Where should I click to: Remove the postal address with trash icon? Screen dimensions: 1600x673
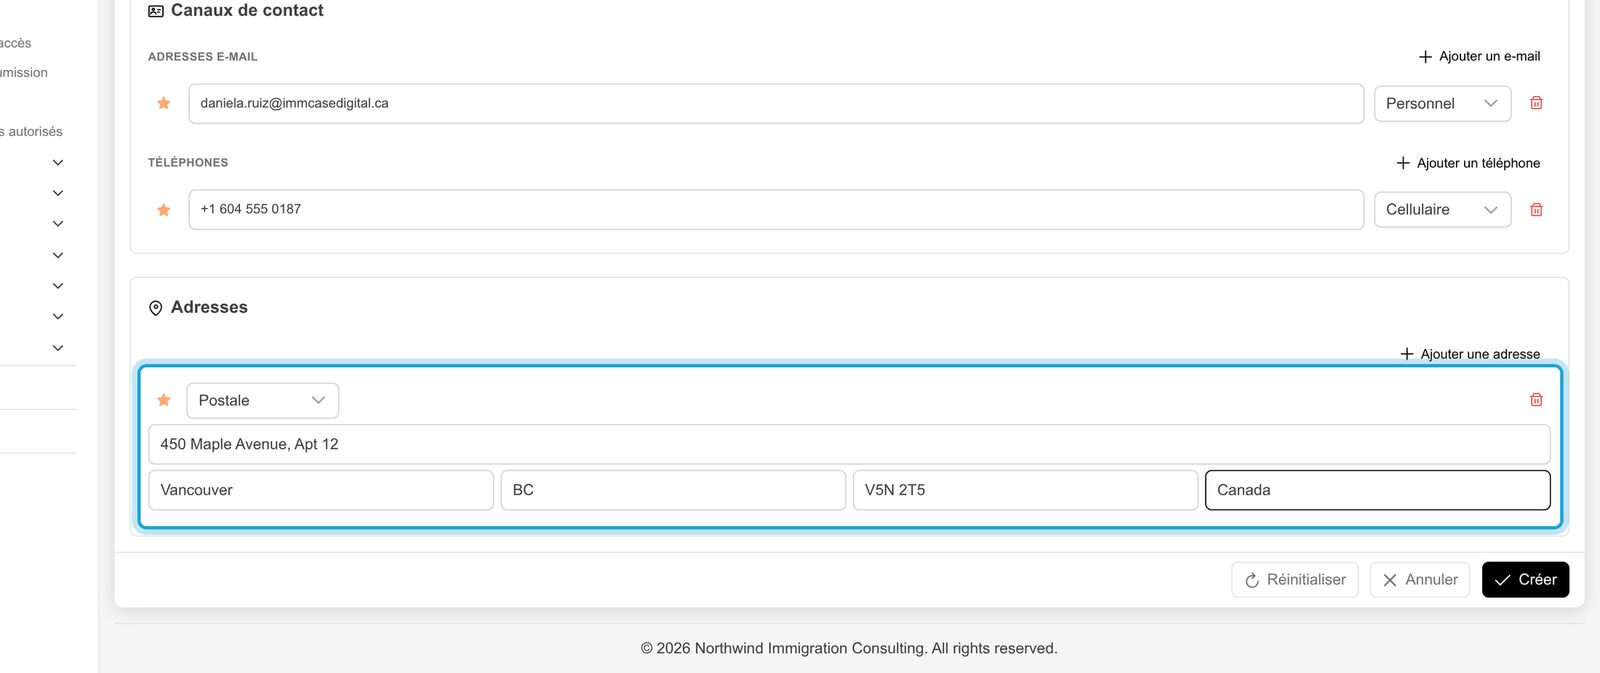(1536, 400)
